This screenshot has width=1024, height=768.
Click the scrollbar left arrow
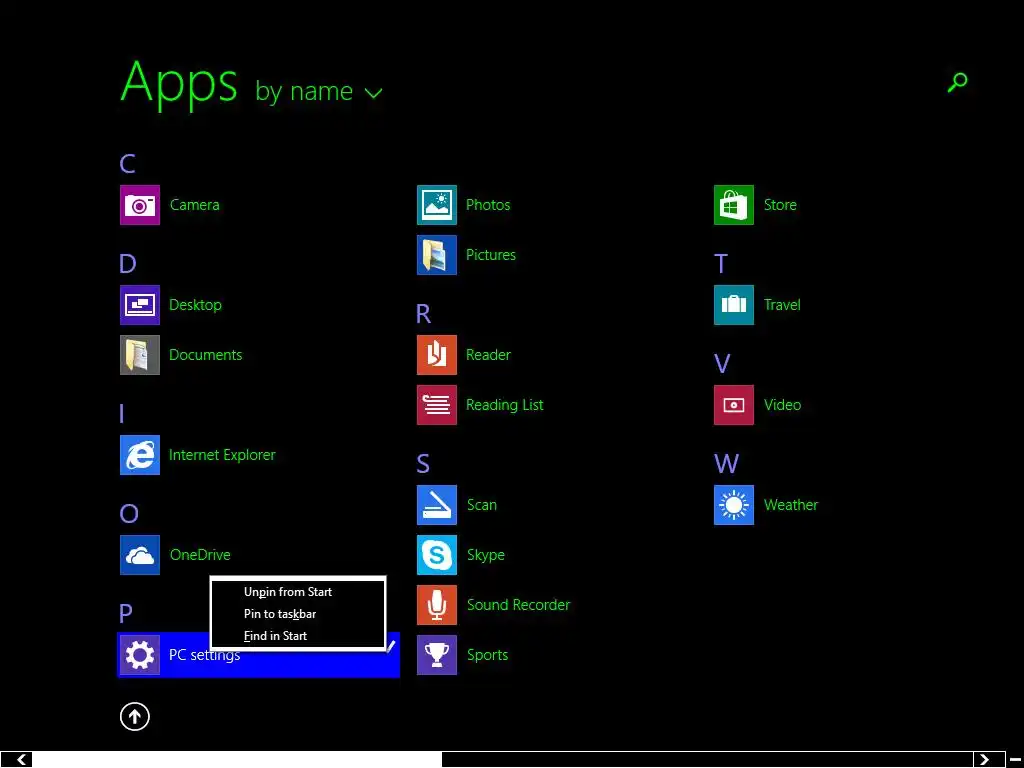point(22,760)
